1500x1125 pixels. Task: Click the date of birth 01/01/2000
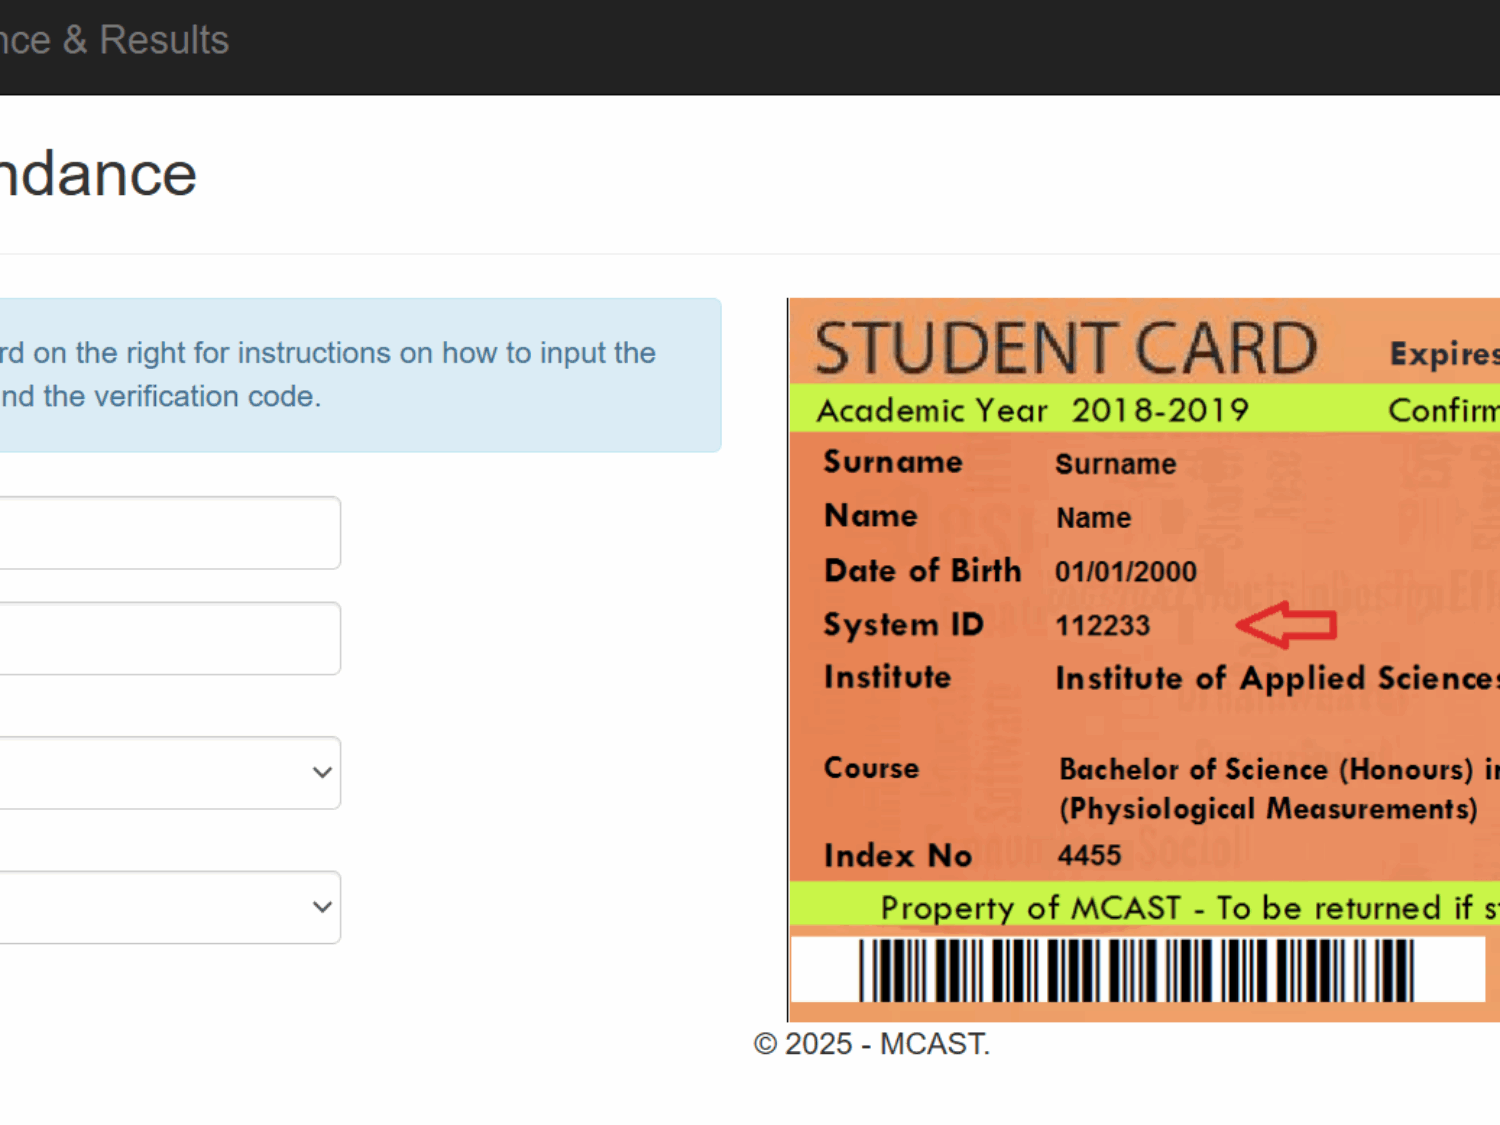click(x=1125, y=572)
